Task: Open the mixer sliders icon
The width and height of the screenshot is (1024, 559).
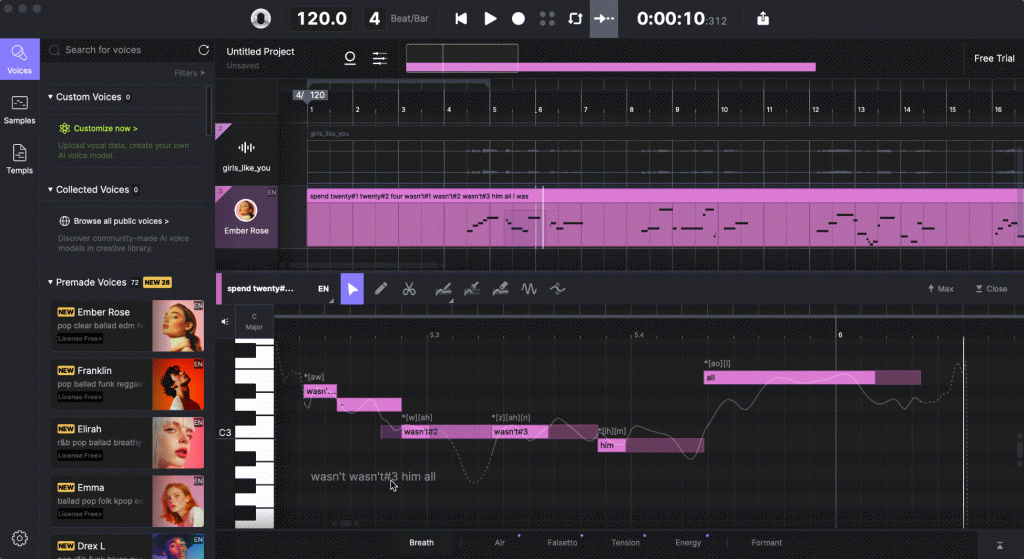Action: [x=380, y=59]
